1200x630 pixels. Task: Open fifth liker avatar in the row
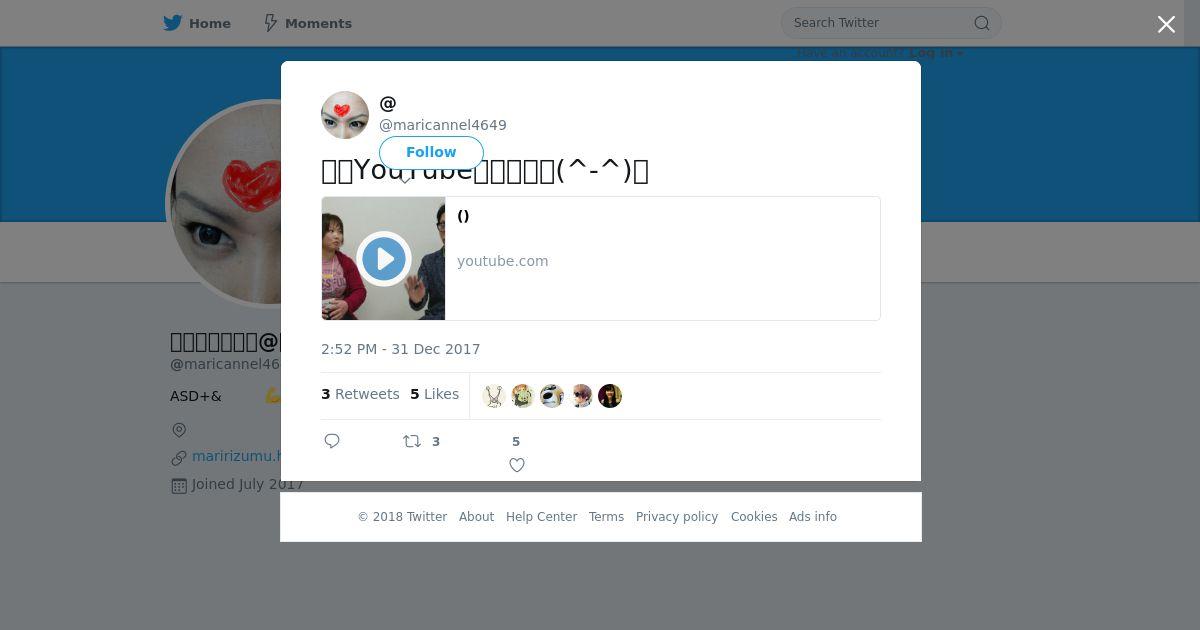(x=610, y=396)
